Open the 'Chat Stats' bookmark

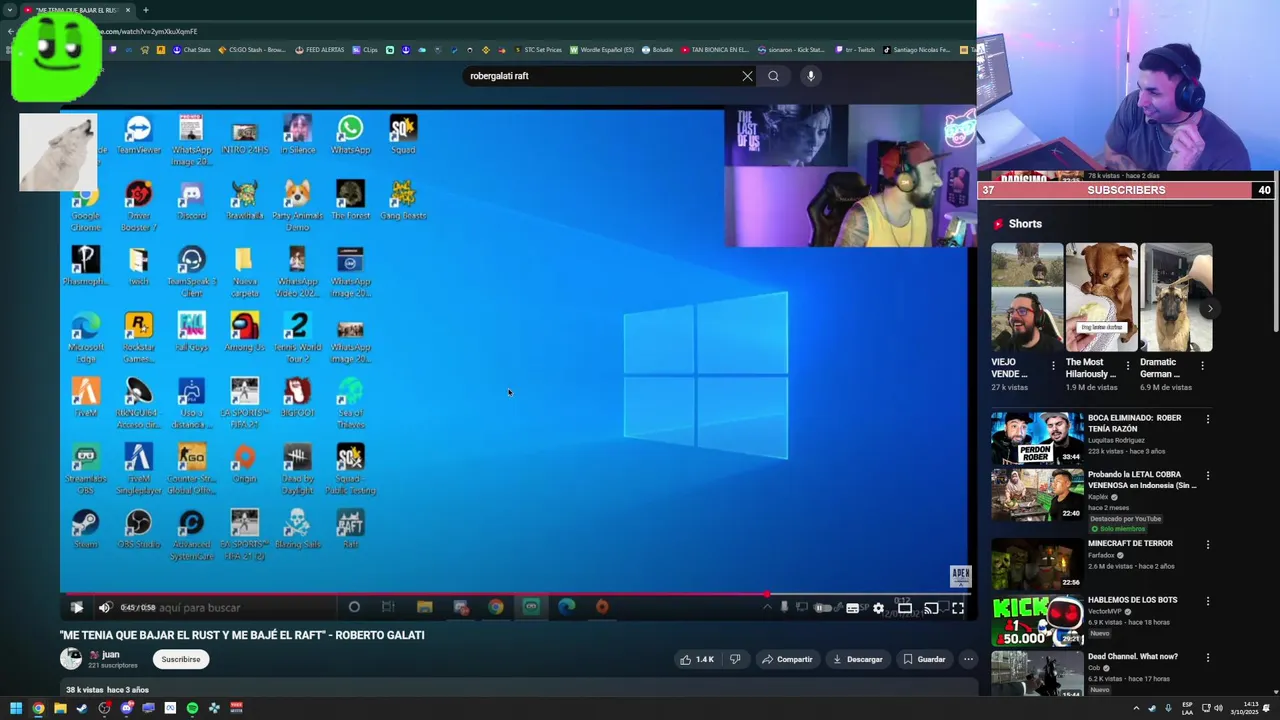pyautogui.click(x=192, y=50)
